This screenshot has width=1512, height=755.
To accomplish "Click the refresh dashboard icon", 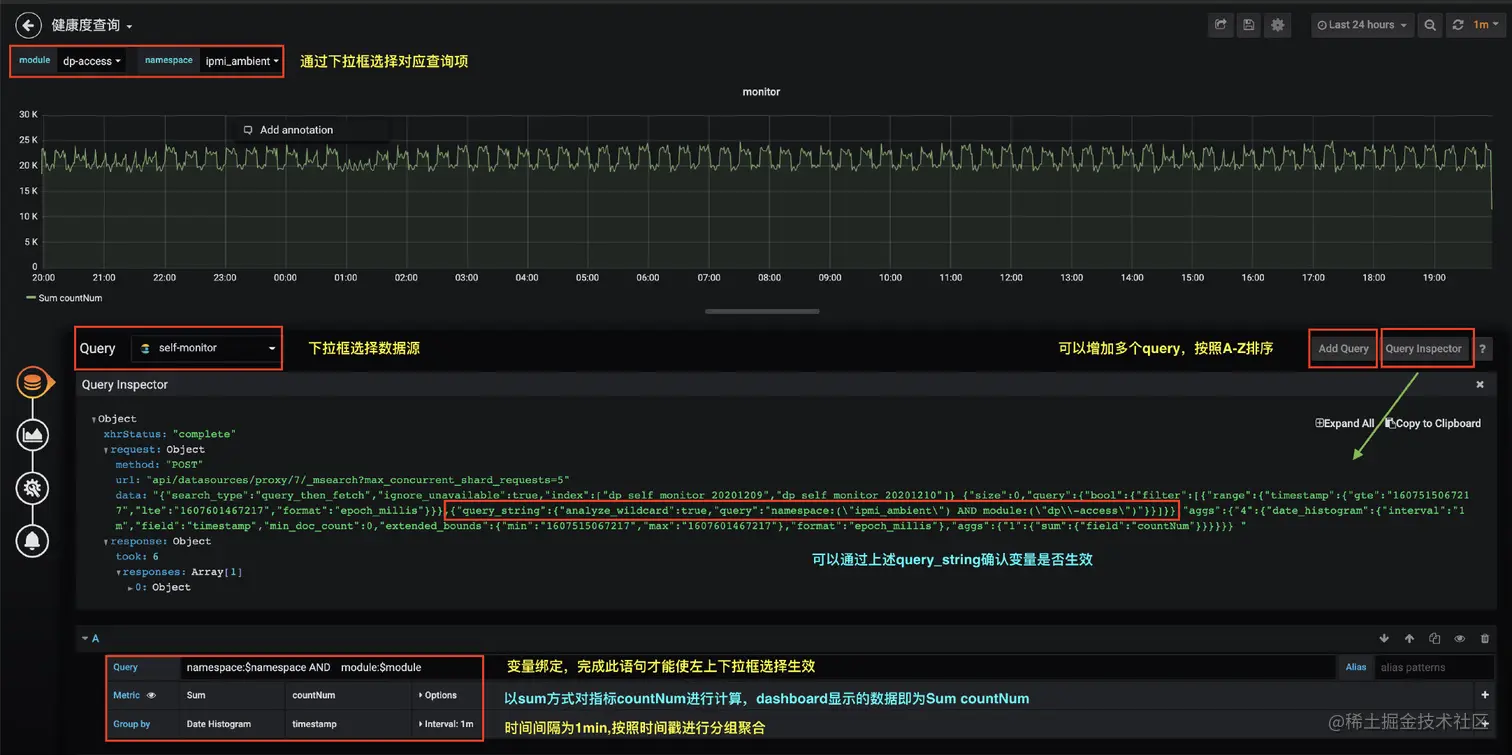I will pyautogui.click(x=1458, y=25).
